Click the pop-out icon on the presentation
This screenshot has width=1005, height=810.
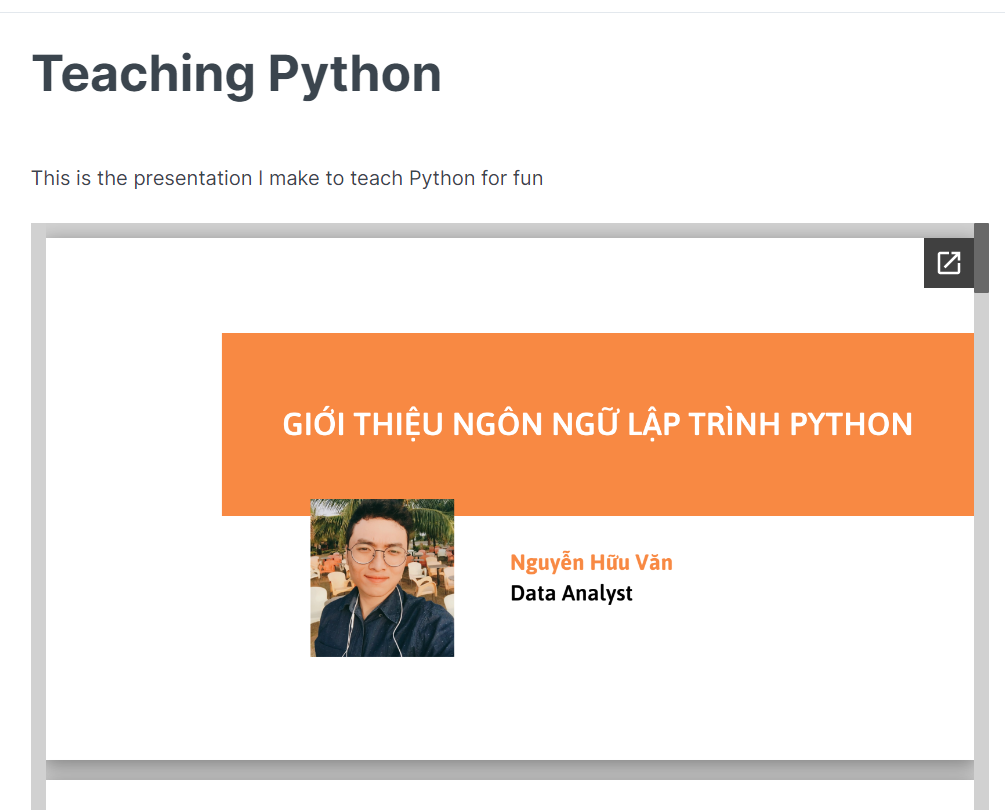[x=948, y=263]
